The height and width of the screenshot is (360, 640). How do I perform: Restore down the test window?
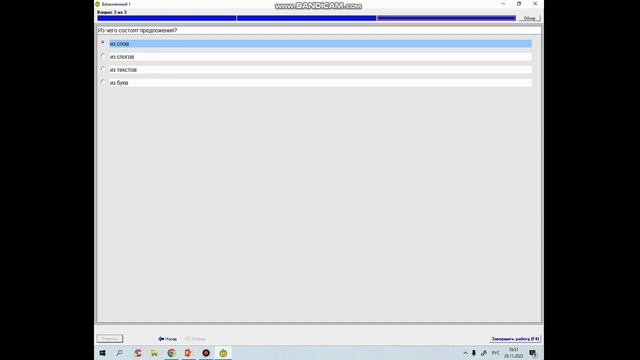click(519, 4)
